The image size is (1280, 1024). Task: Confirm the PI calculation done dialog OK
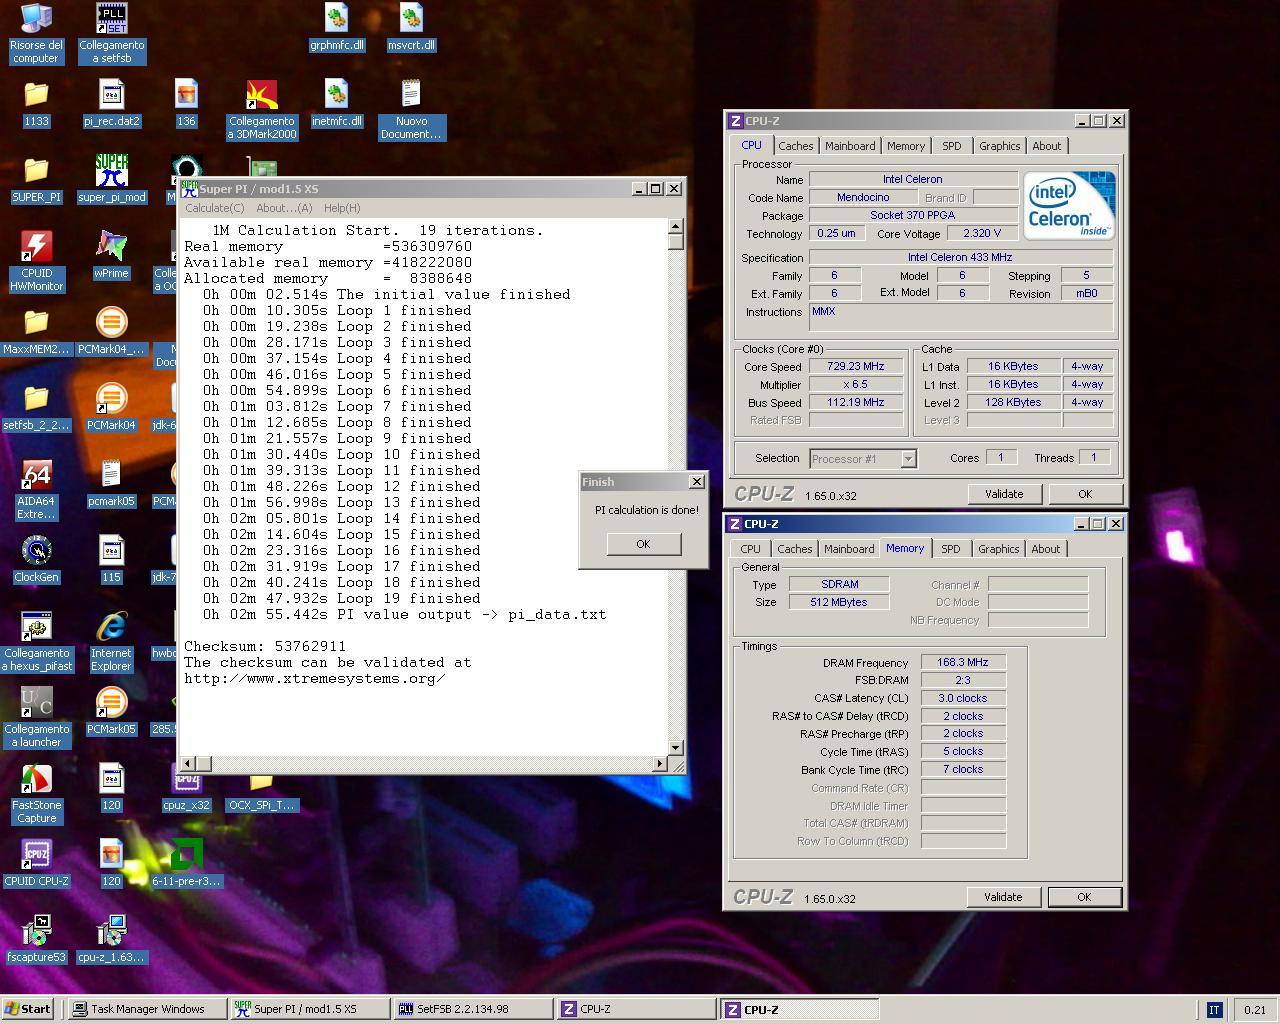click(x=643, y=544)
